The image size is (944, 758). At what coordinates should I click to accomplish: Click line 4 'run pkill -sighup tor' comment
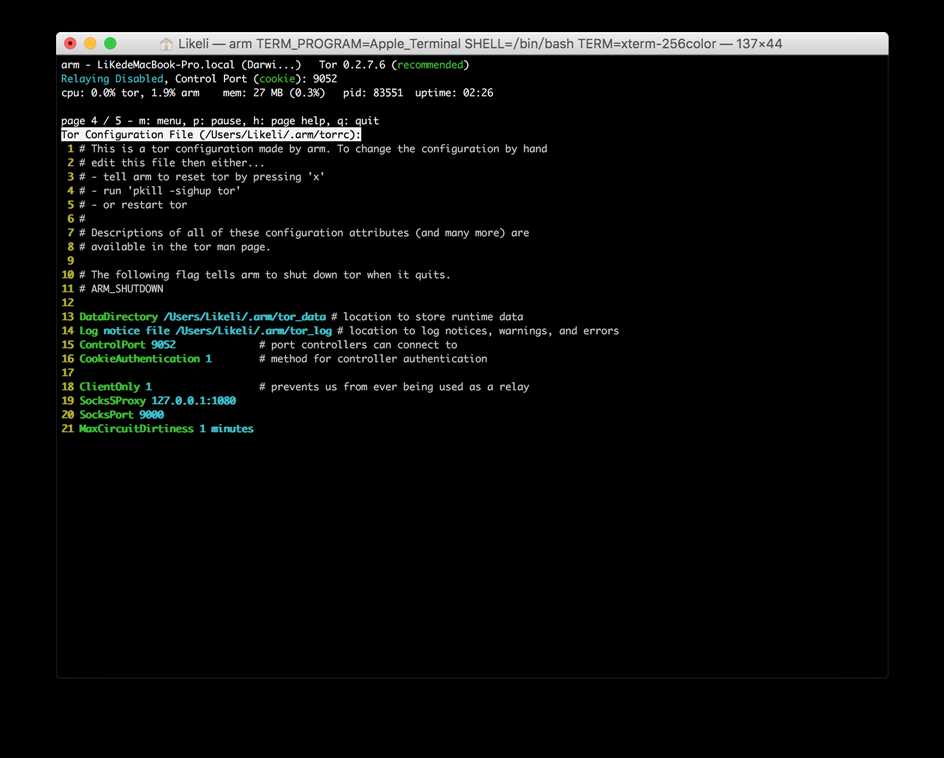pos(160,191)
